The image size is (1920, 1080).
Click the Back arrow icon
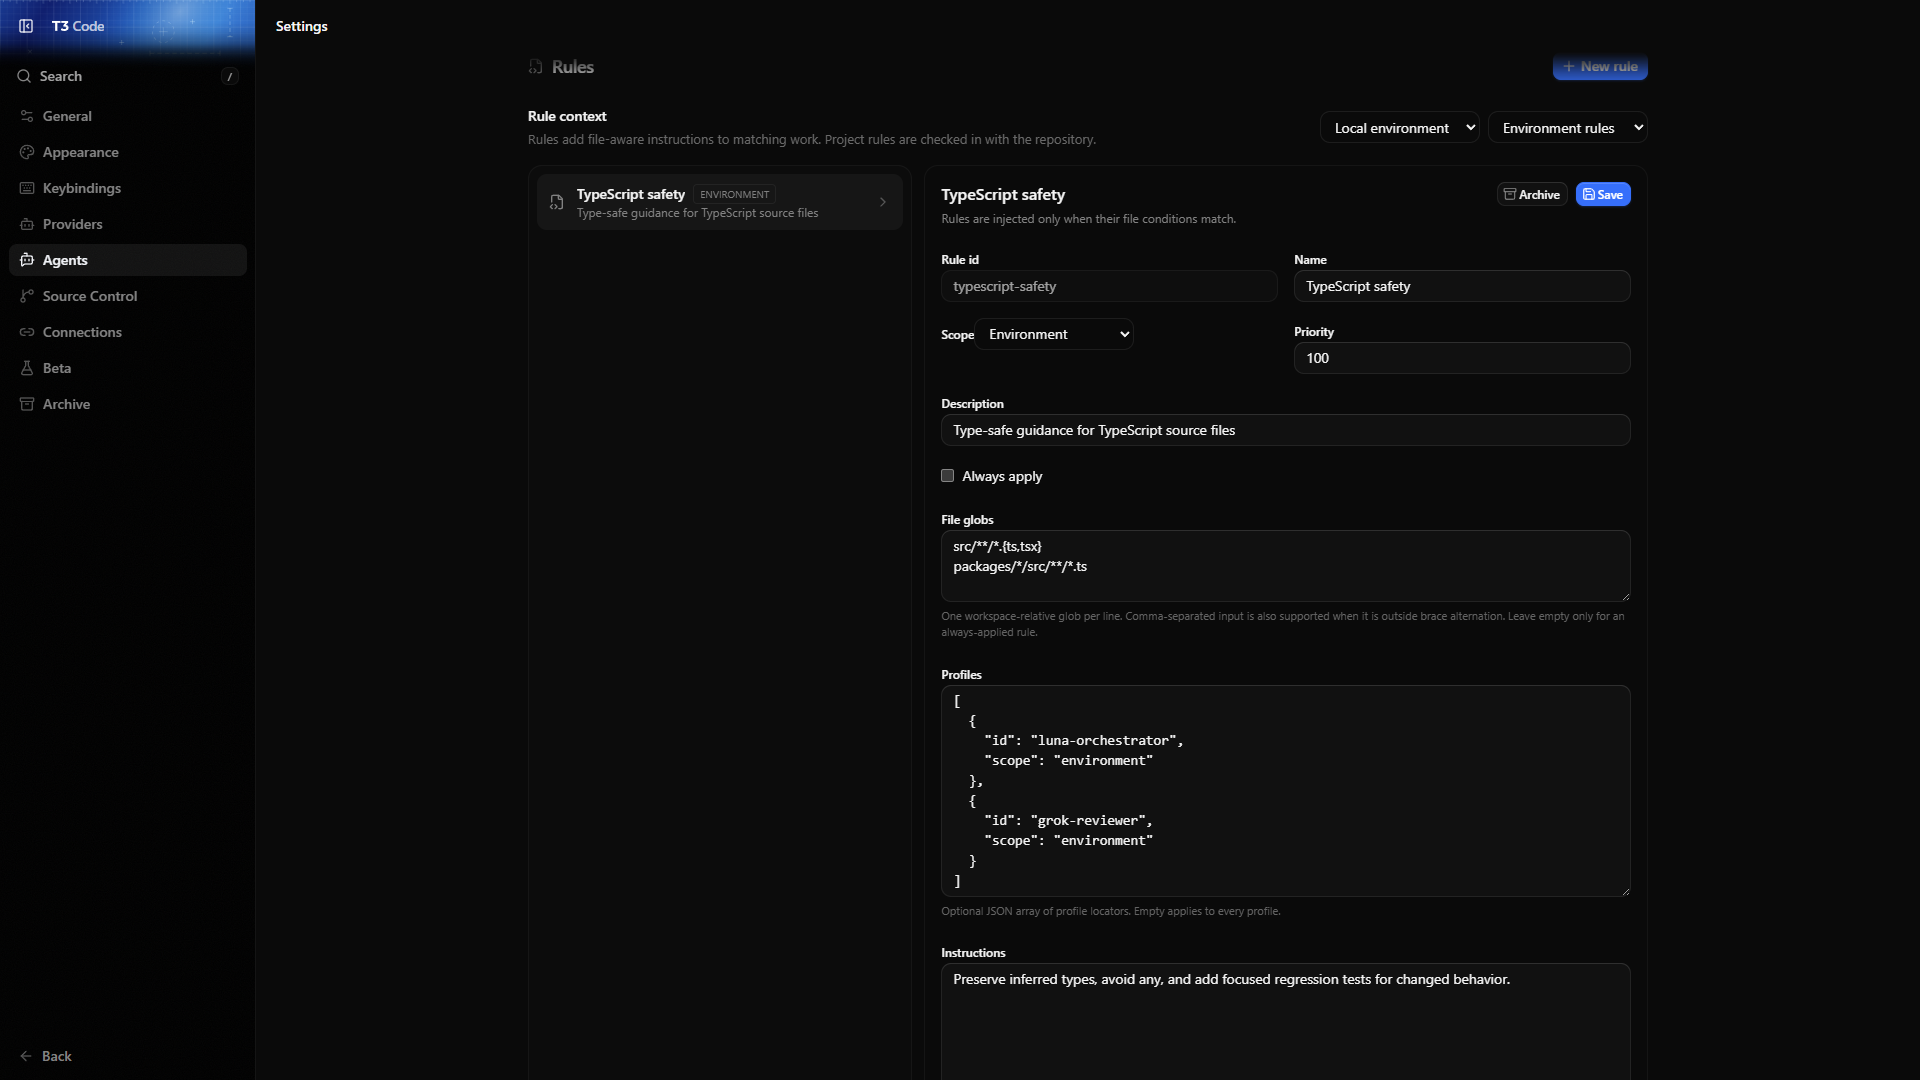(x=26, y=1056)
